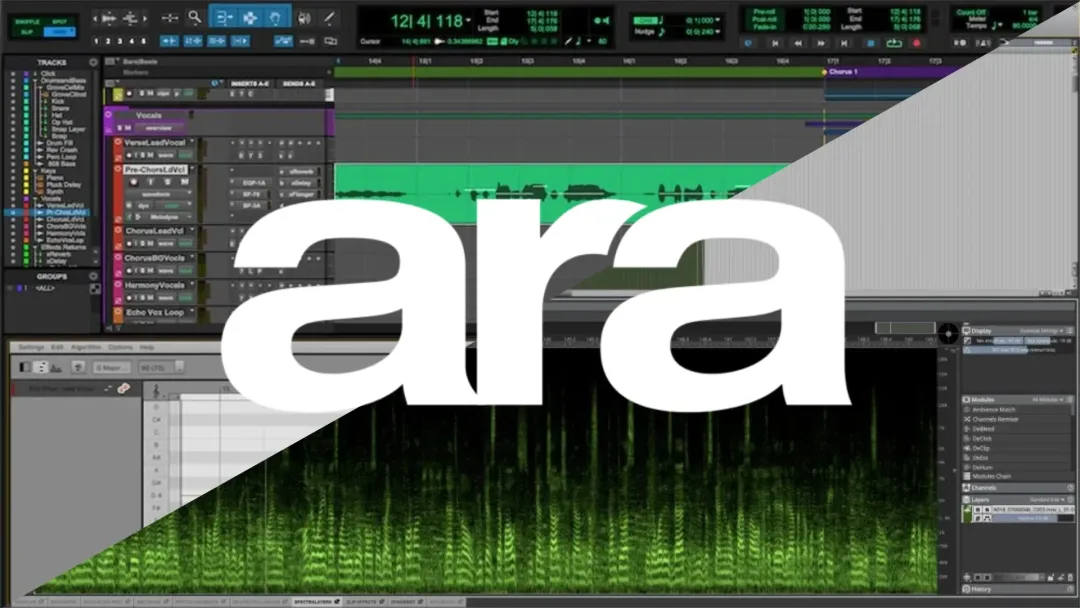This screenshot has height=608, width=1080.
Task: Open the Channels Remixer module
Action: (x=995, y=419)
